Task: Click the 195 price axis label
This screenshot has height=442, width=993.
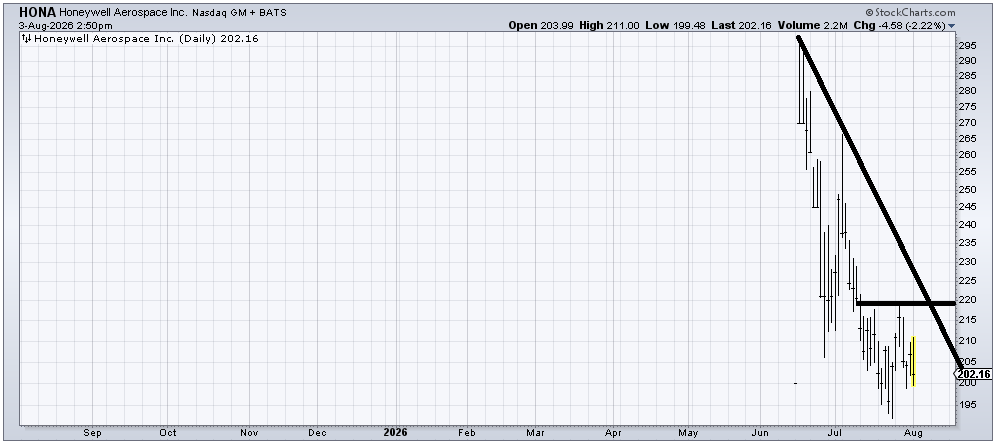Action: pyautogui.click(x=966, y=405)
